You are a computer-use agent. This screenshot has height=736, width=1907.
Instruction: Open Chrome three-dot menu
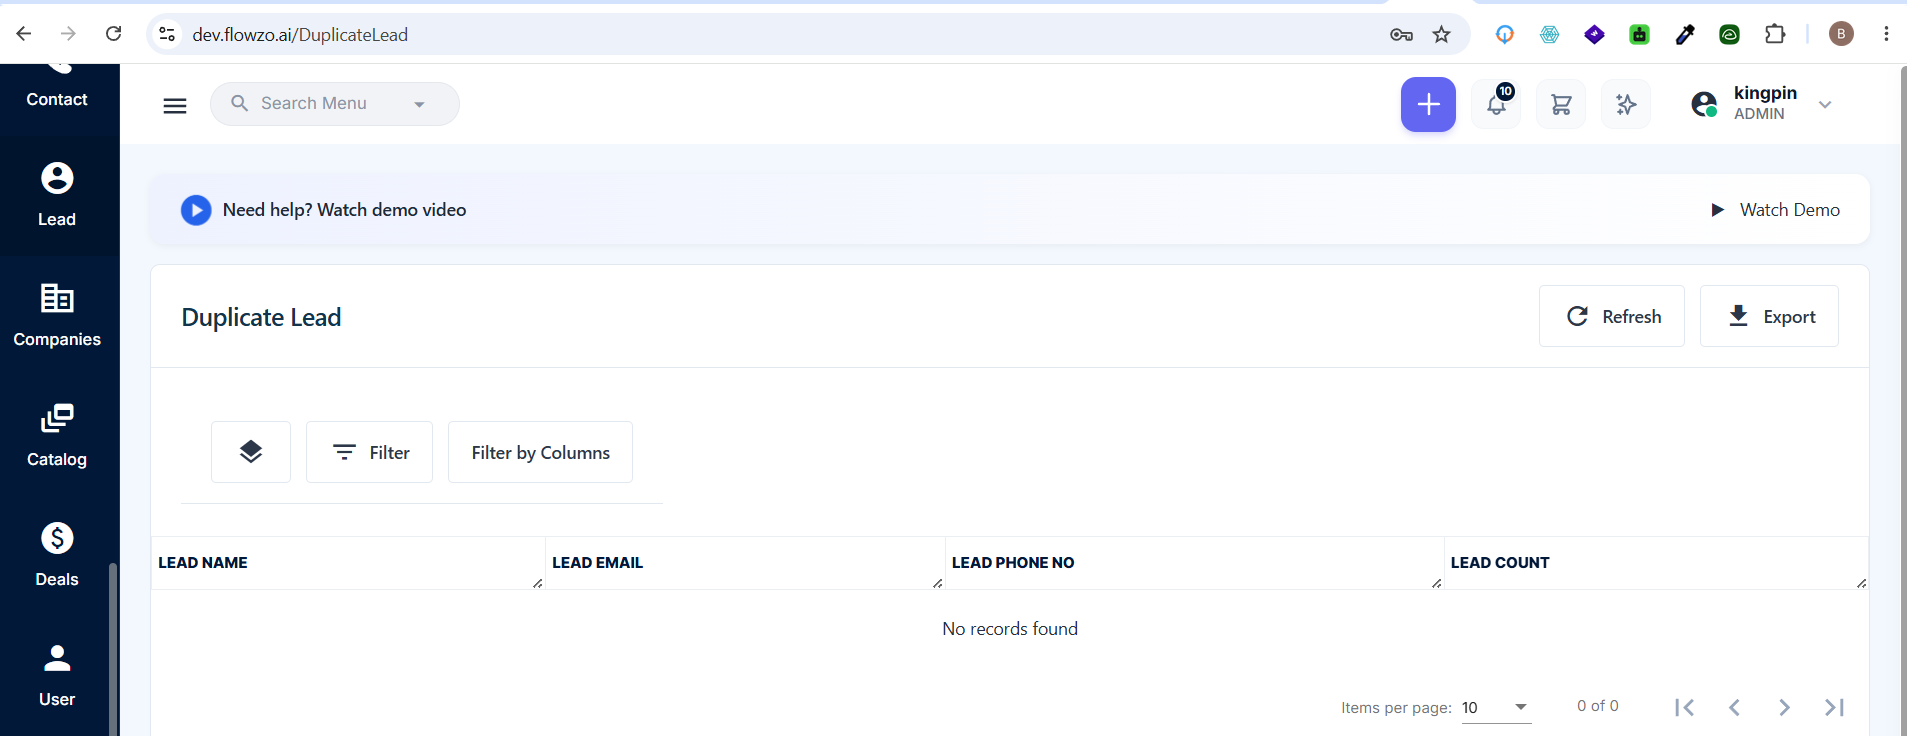point(1886,34)
